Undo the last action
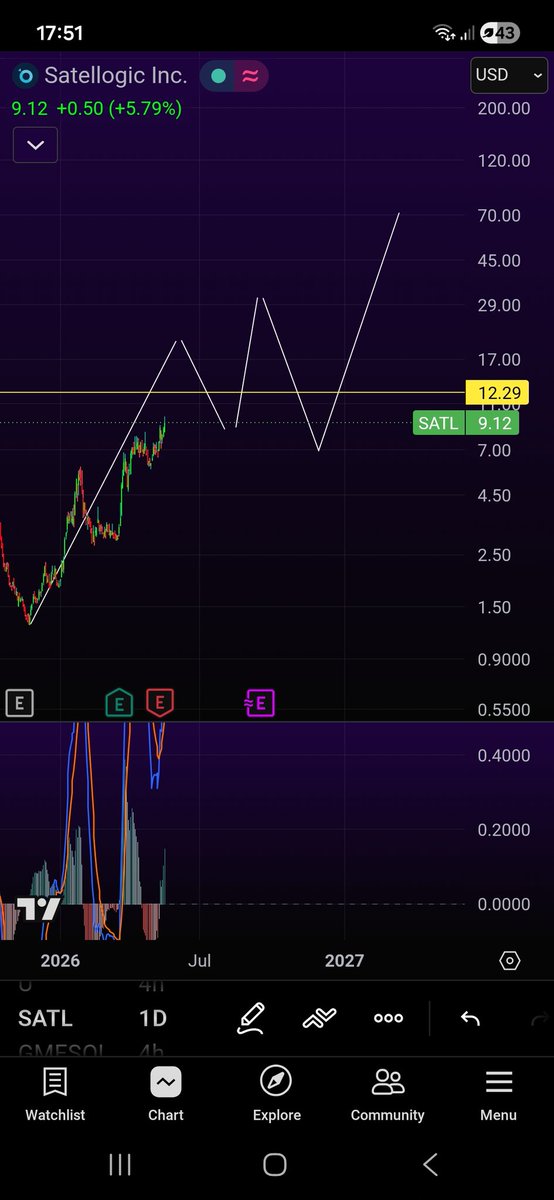 [470, 1018]
